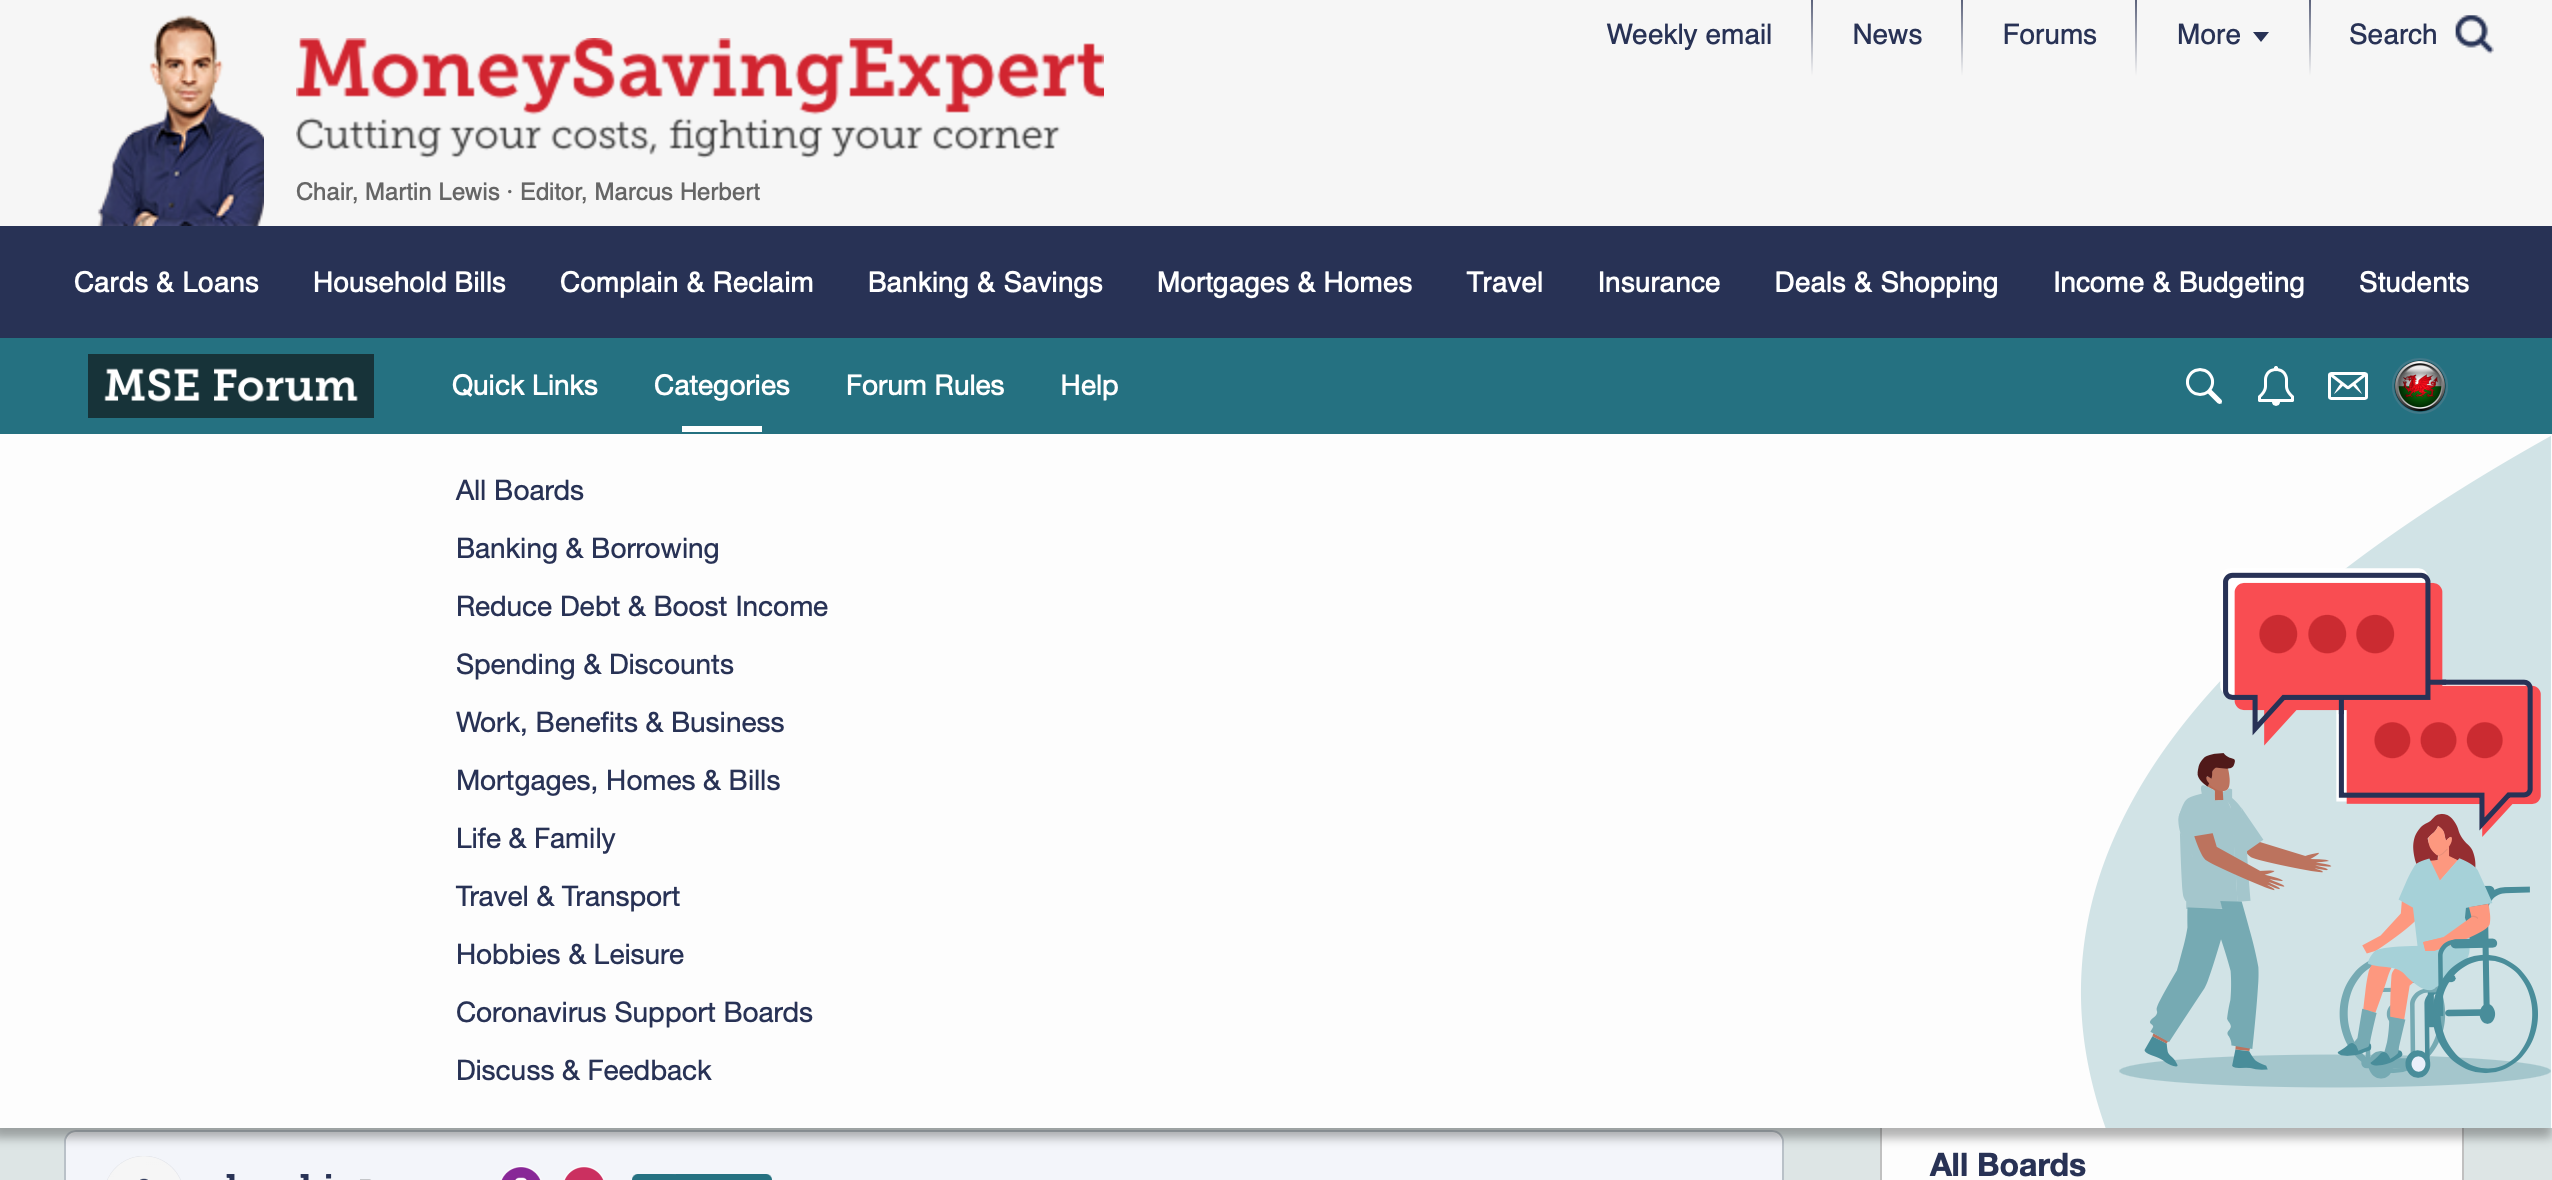Expand the More dropdown in header
Screen dimensions: 2552x1180
pyautogui.click(x=2222, y=35)
